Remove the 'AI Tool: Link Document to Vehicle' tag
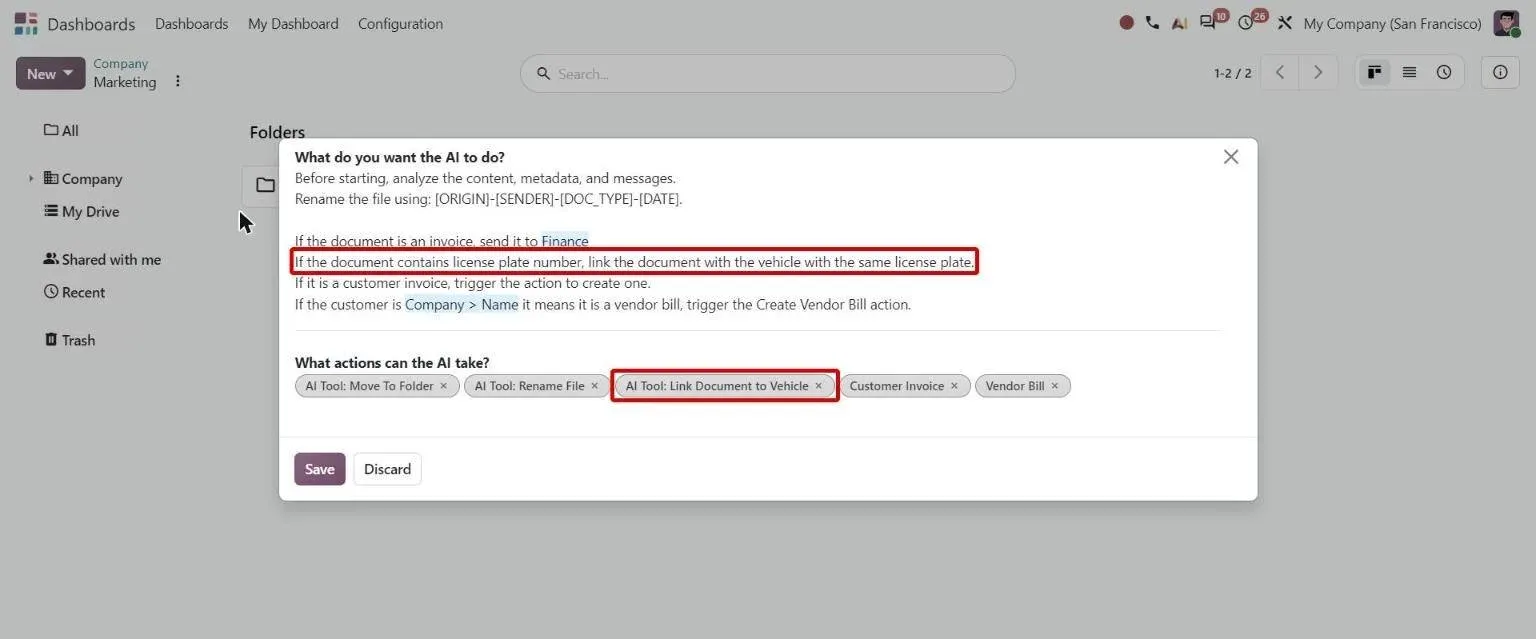Image resolution: width=1536 pixels, height=639 pixels. [819, 386]
